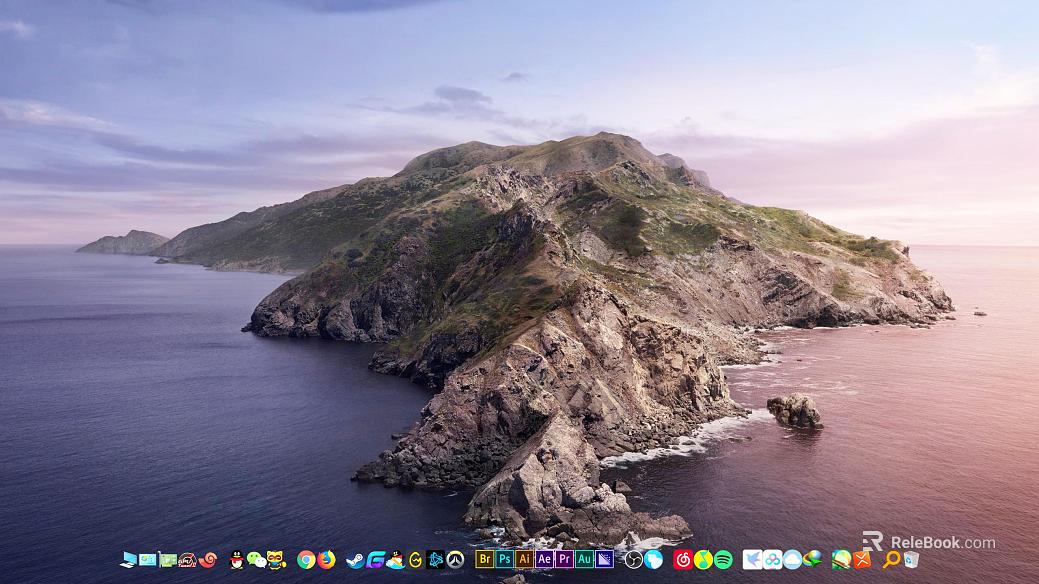1039x584 pixels.
Task: Open the Recycle Bin
Action: (x=910, y=559)
